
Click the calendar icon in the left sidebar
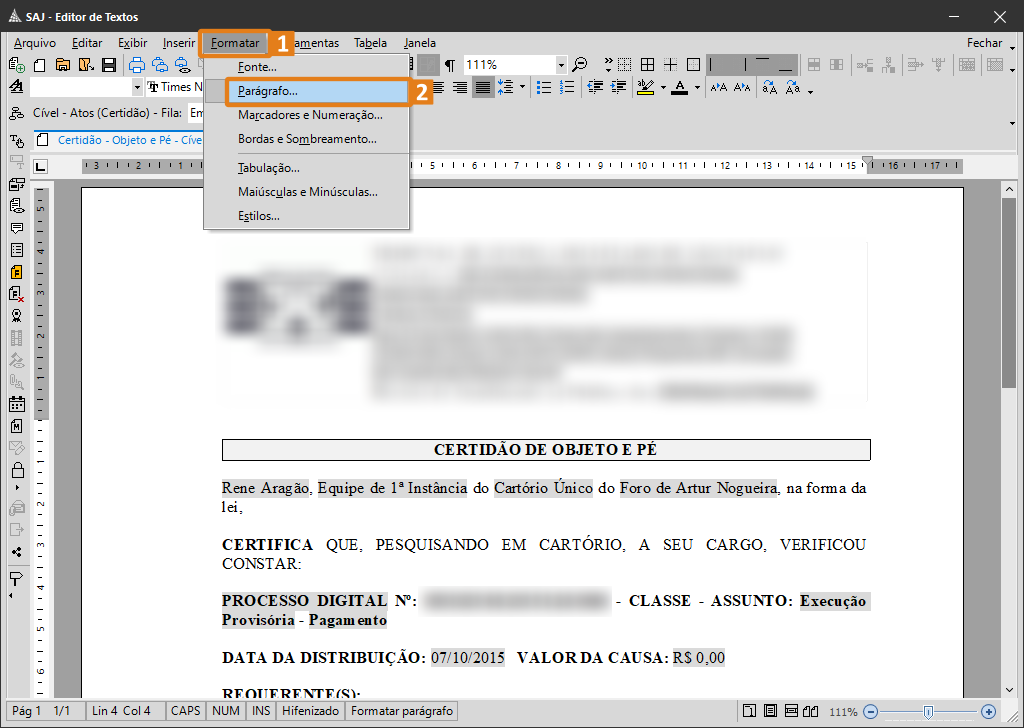(17, 404)
